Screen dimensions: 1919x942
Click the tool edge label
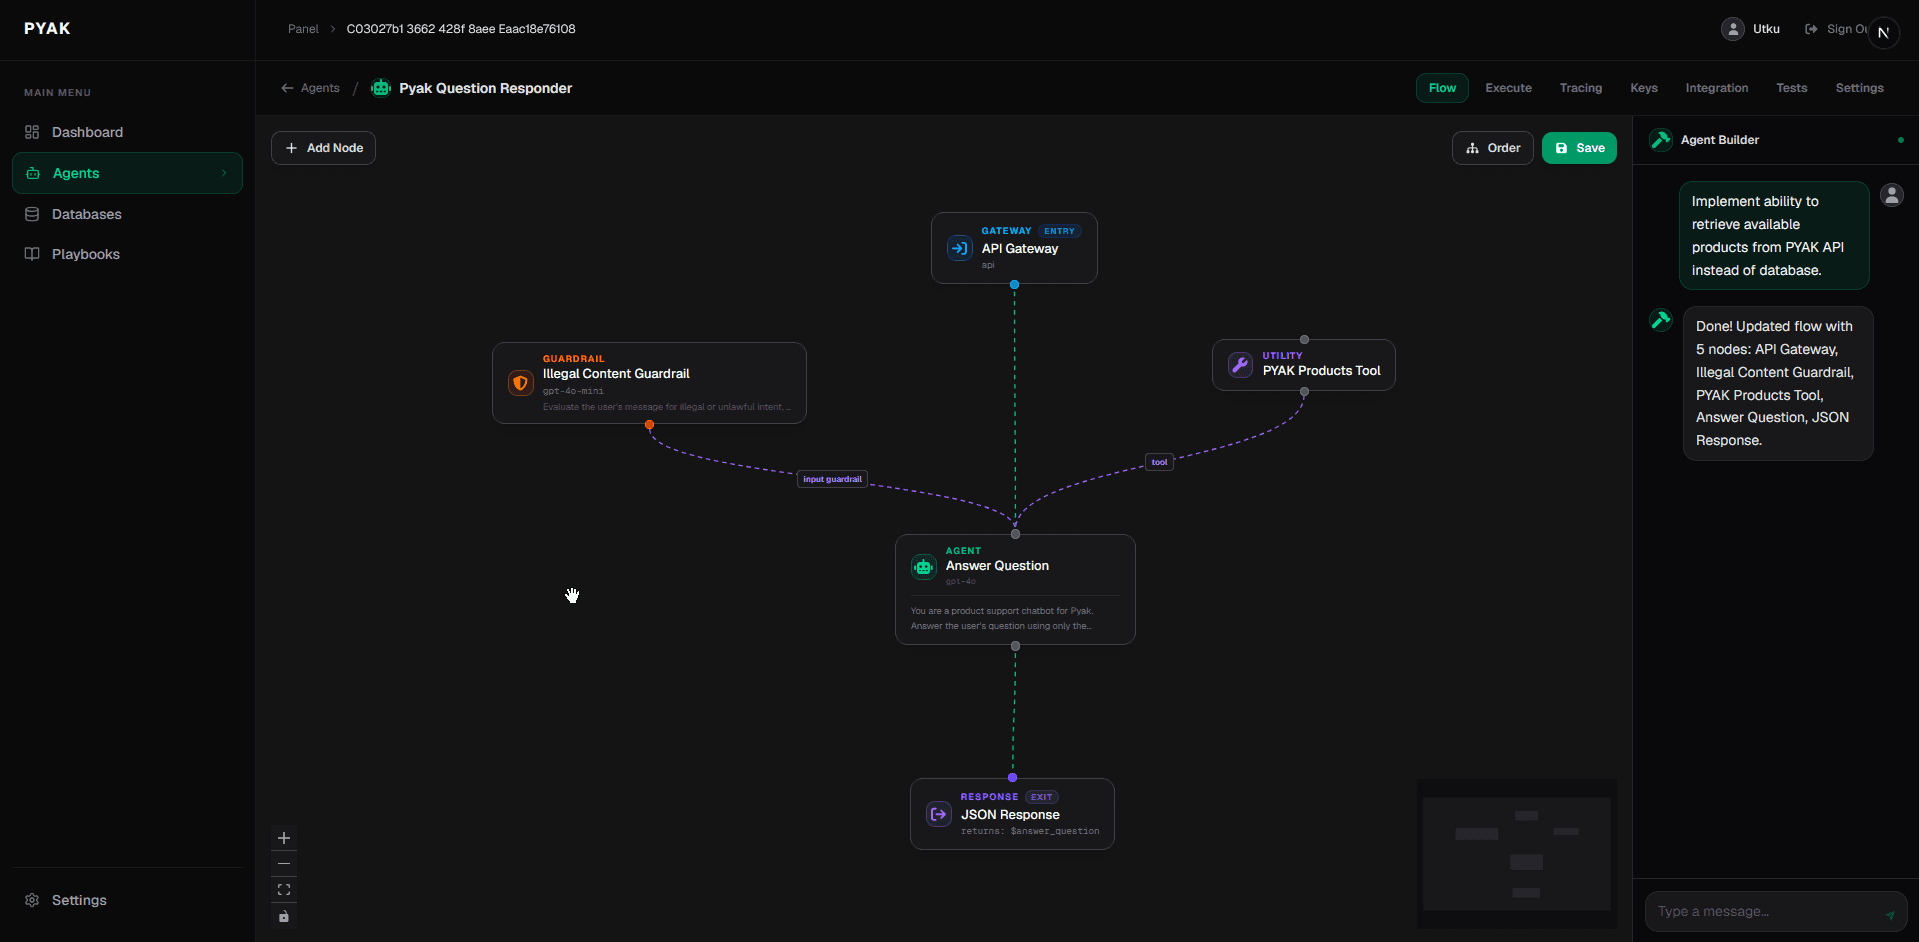point(1159,462)
